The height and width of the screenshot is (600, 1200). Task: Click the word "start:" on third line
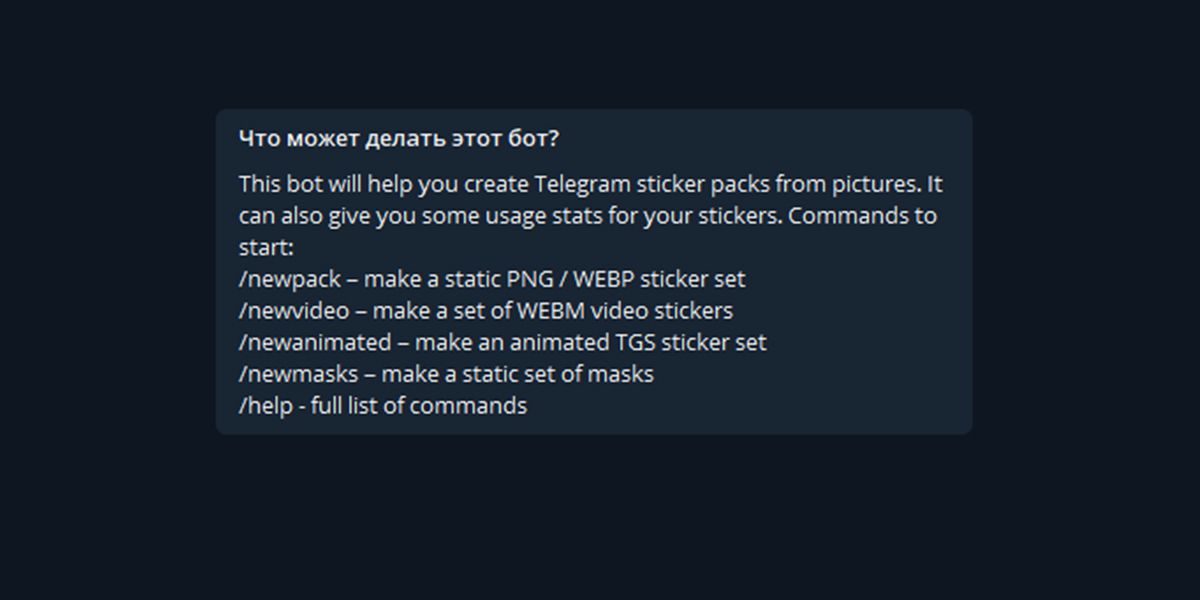[265, 247]
